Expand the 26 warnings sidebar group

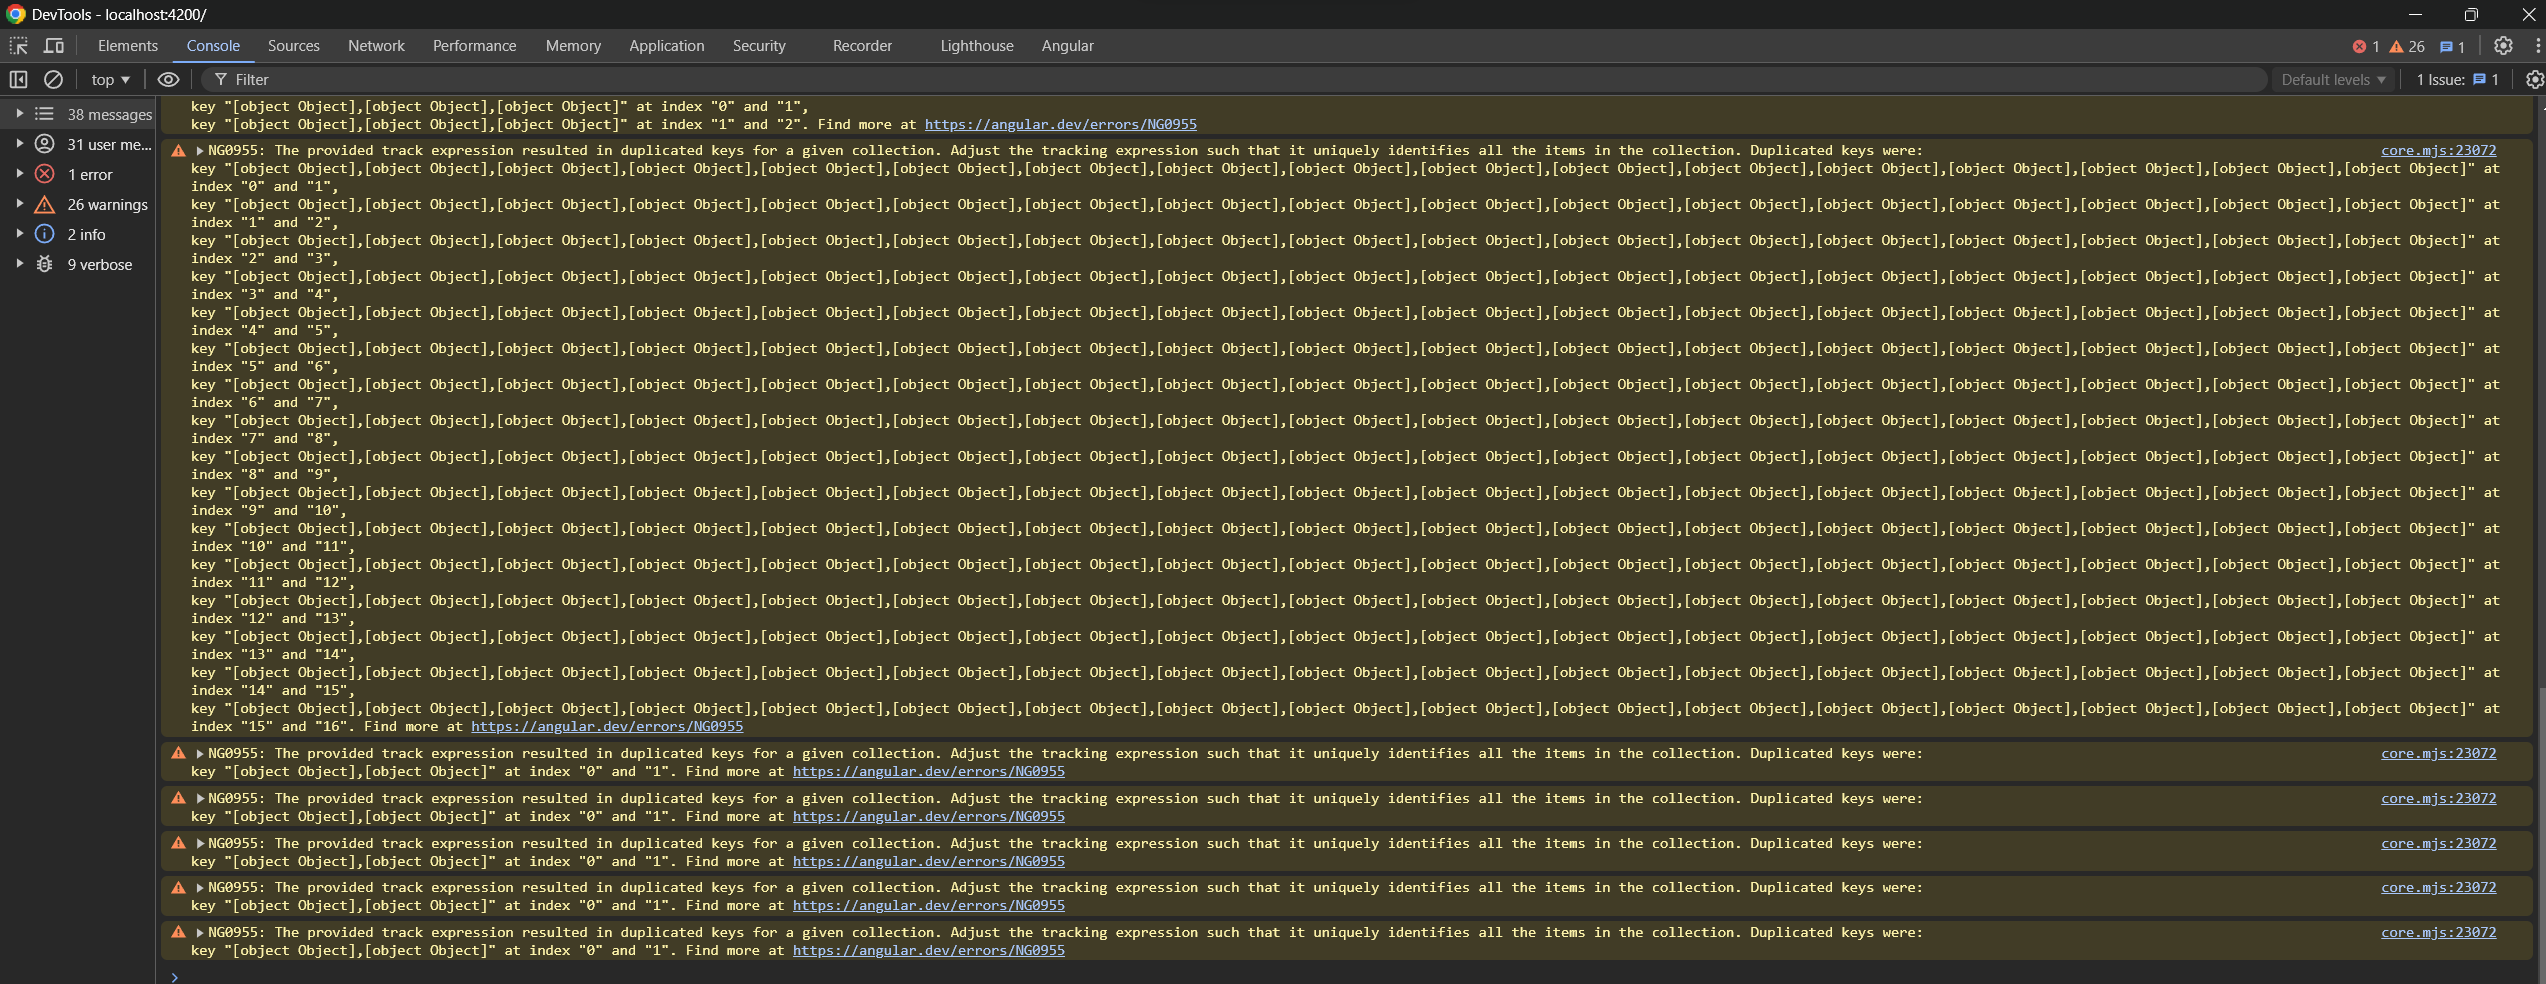coord(19,204)
